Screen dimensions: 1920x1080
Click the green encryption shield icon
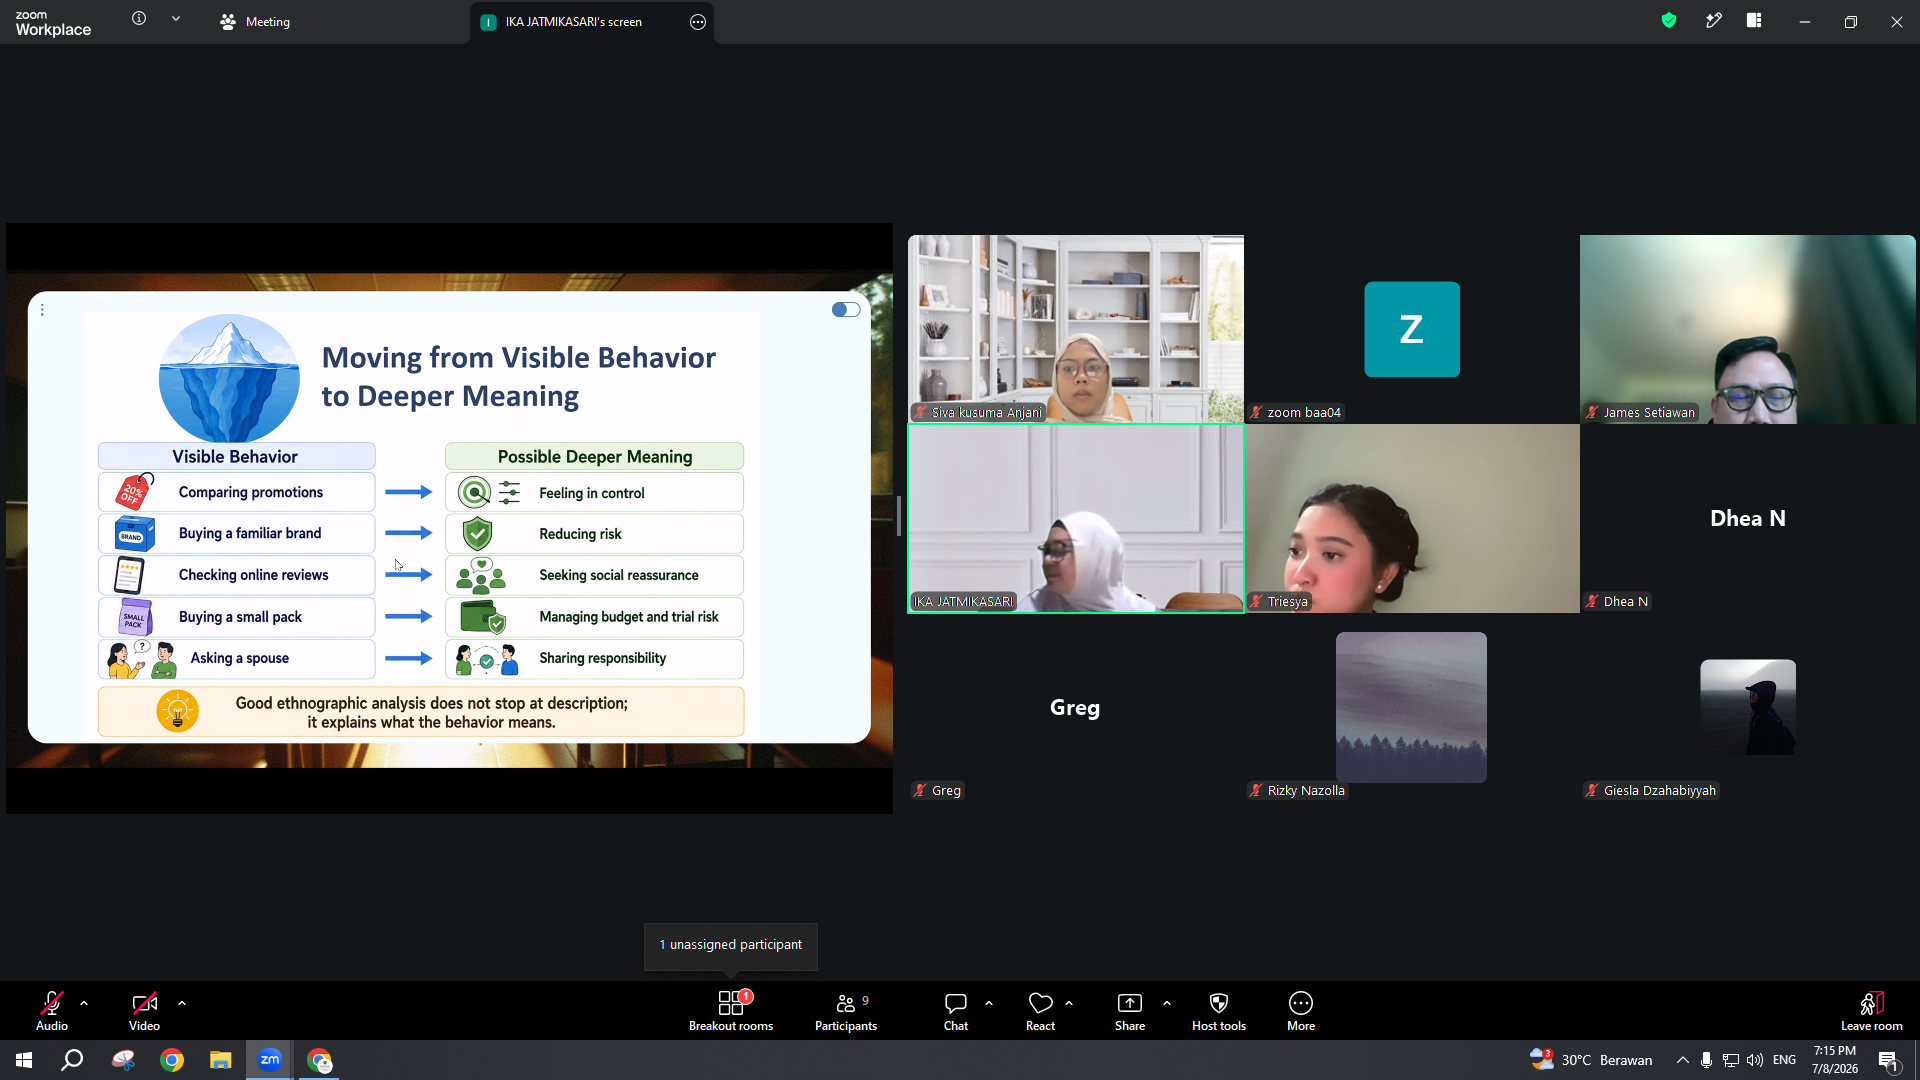click(1669, 20)
